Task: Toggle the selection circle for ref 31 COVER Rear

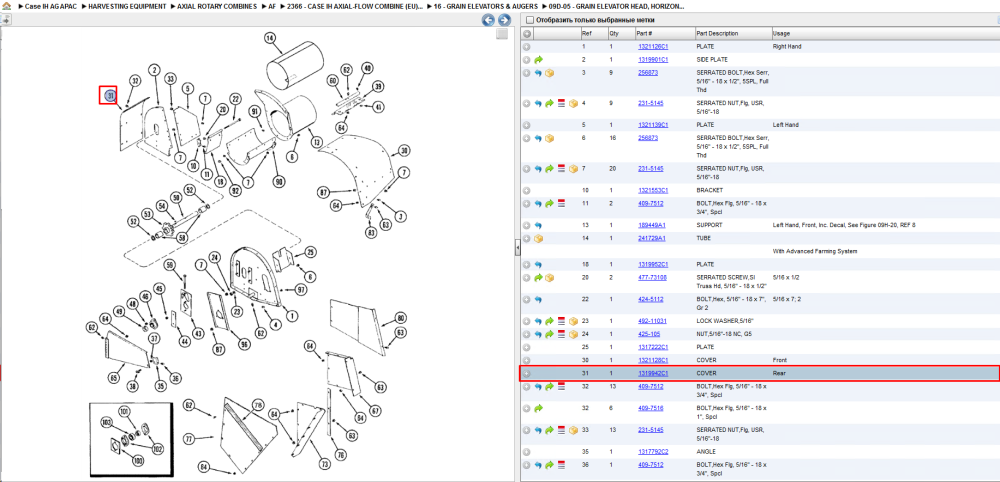Action: point(527,373)
